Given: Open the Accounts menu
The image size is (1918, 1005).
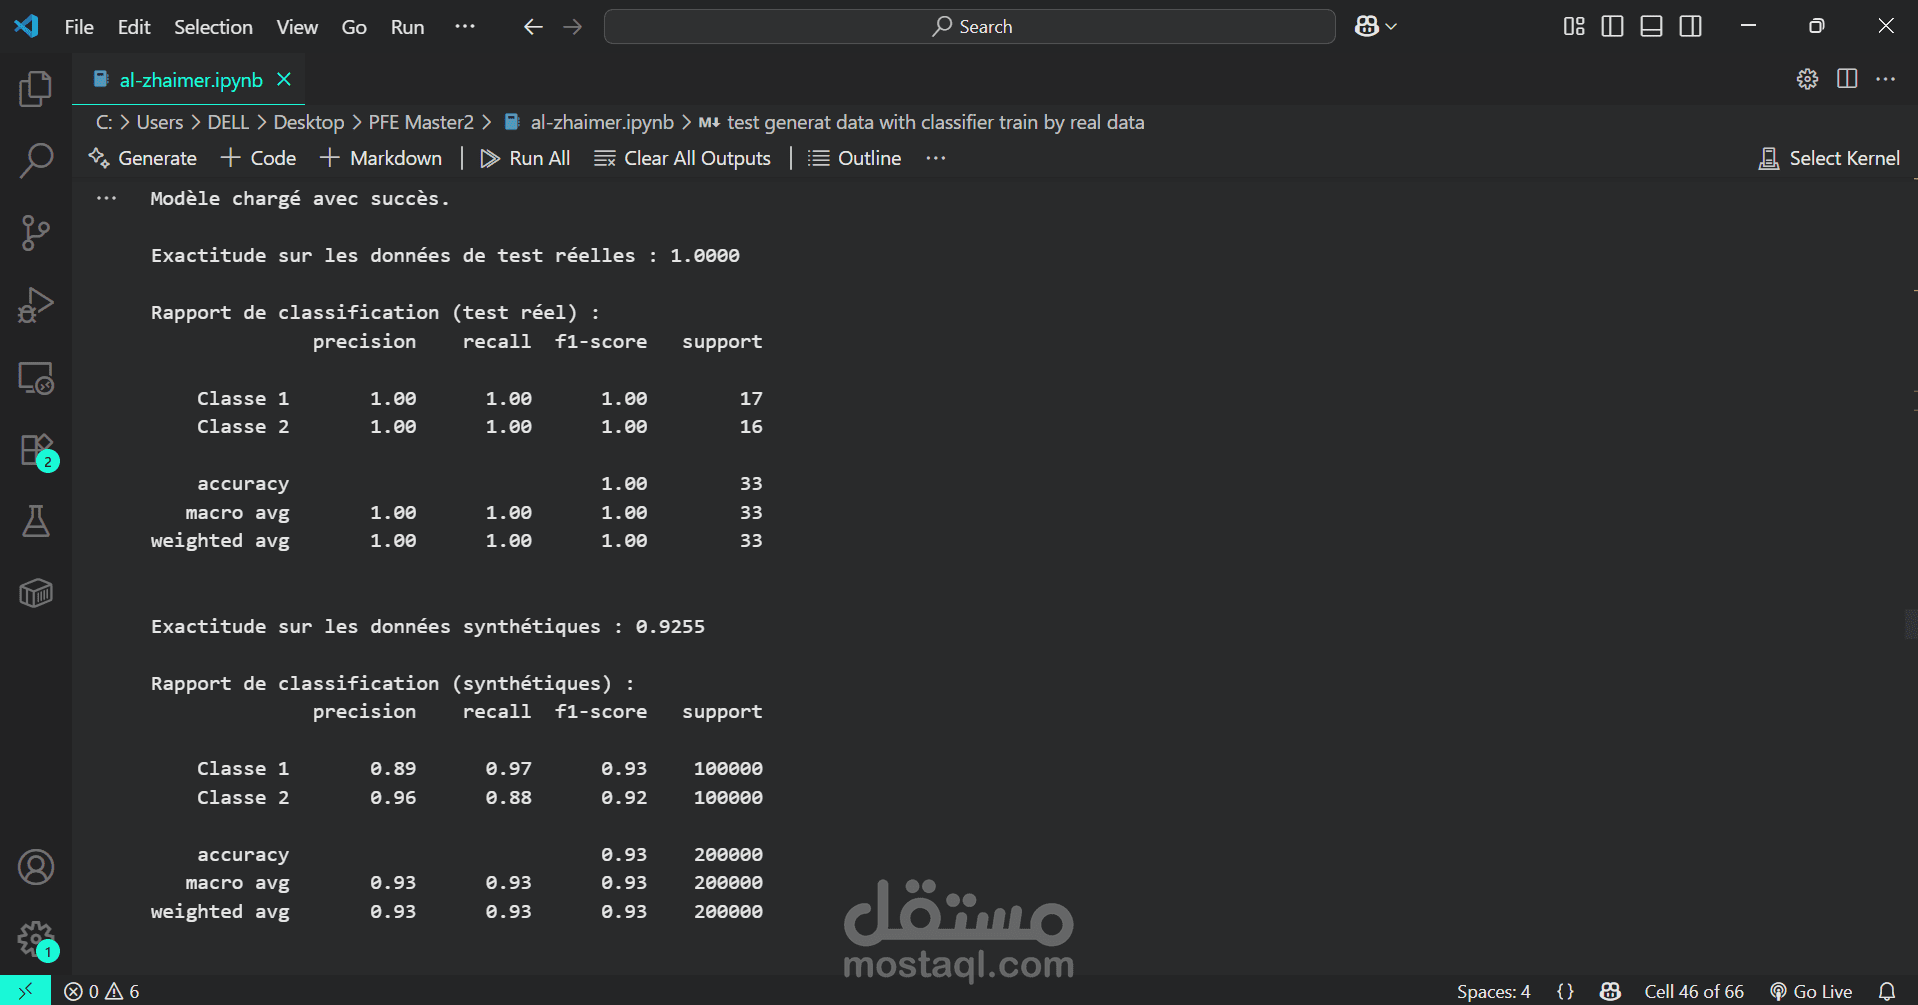Looking at the screenshot, I should pos(36,867).
